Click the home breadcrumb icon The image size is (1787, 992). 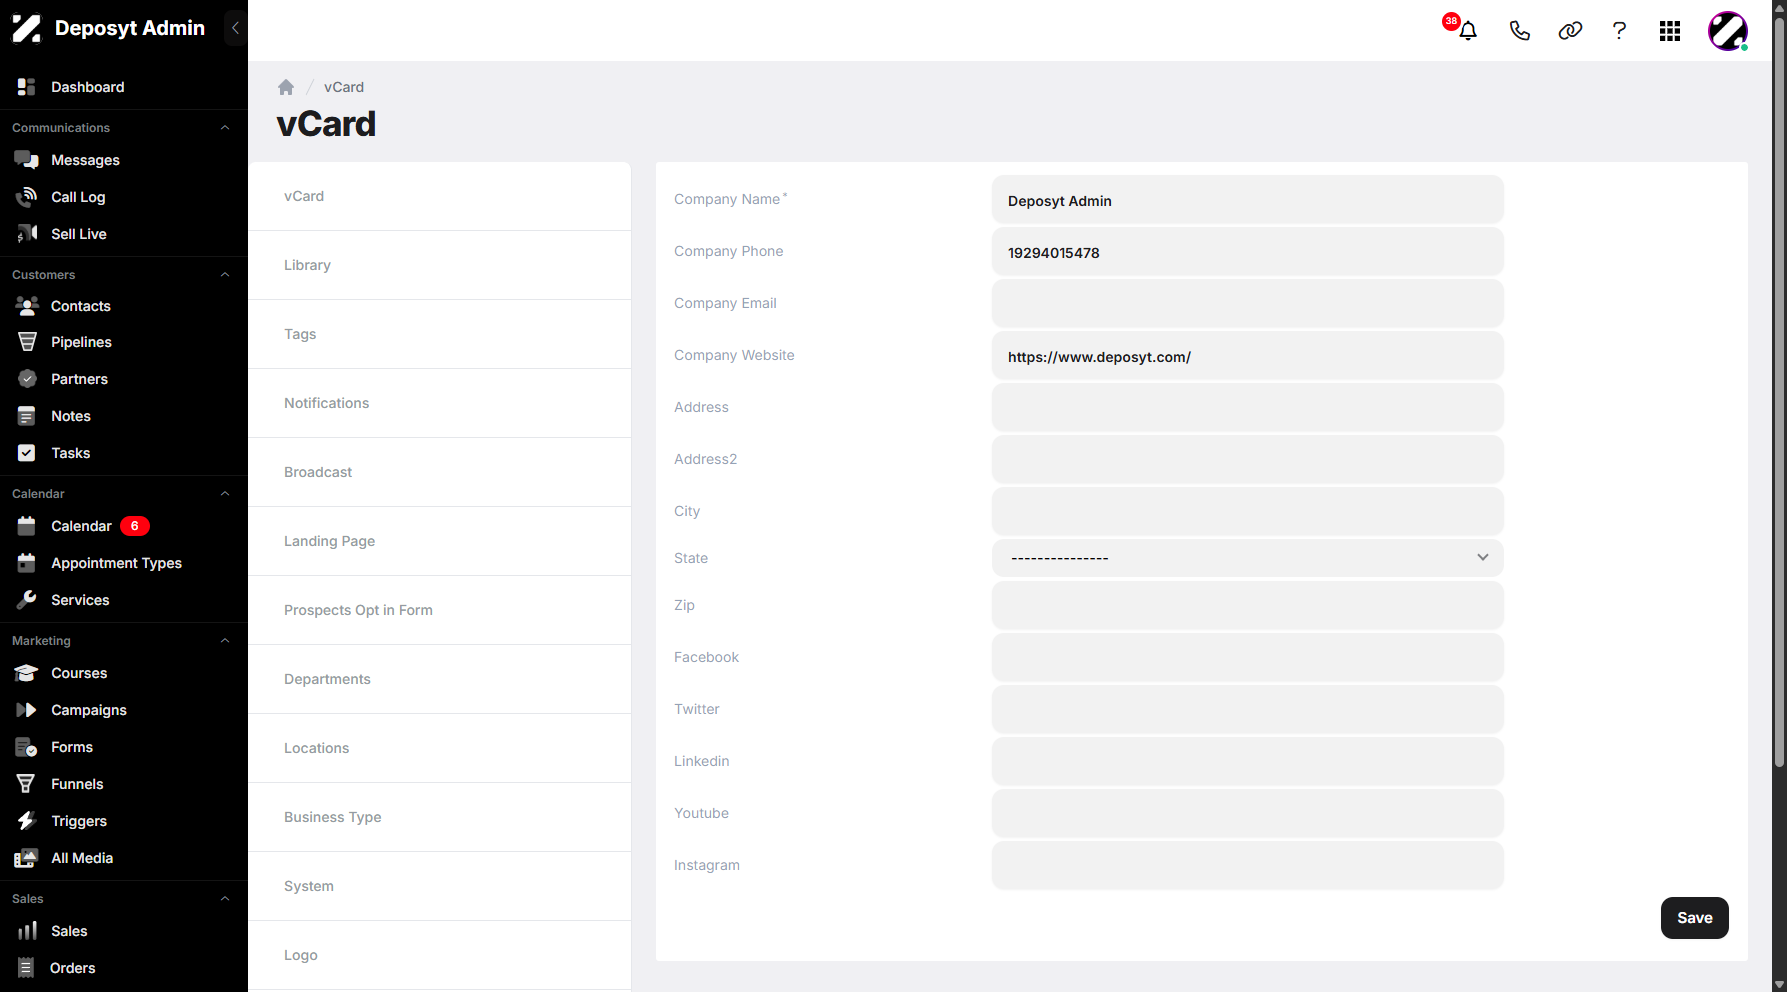coord(286,87)
